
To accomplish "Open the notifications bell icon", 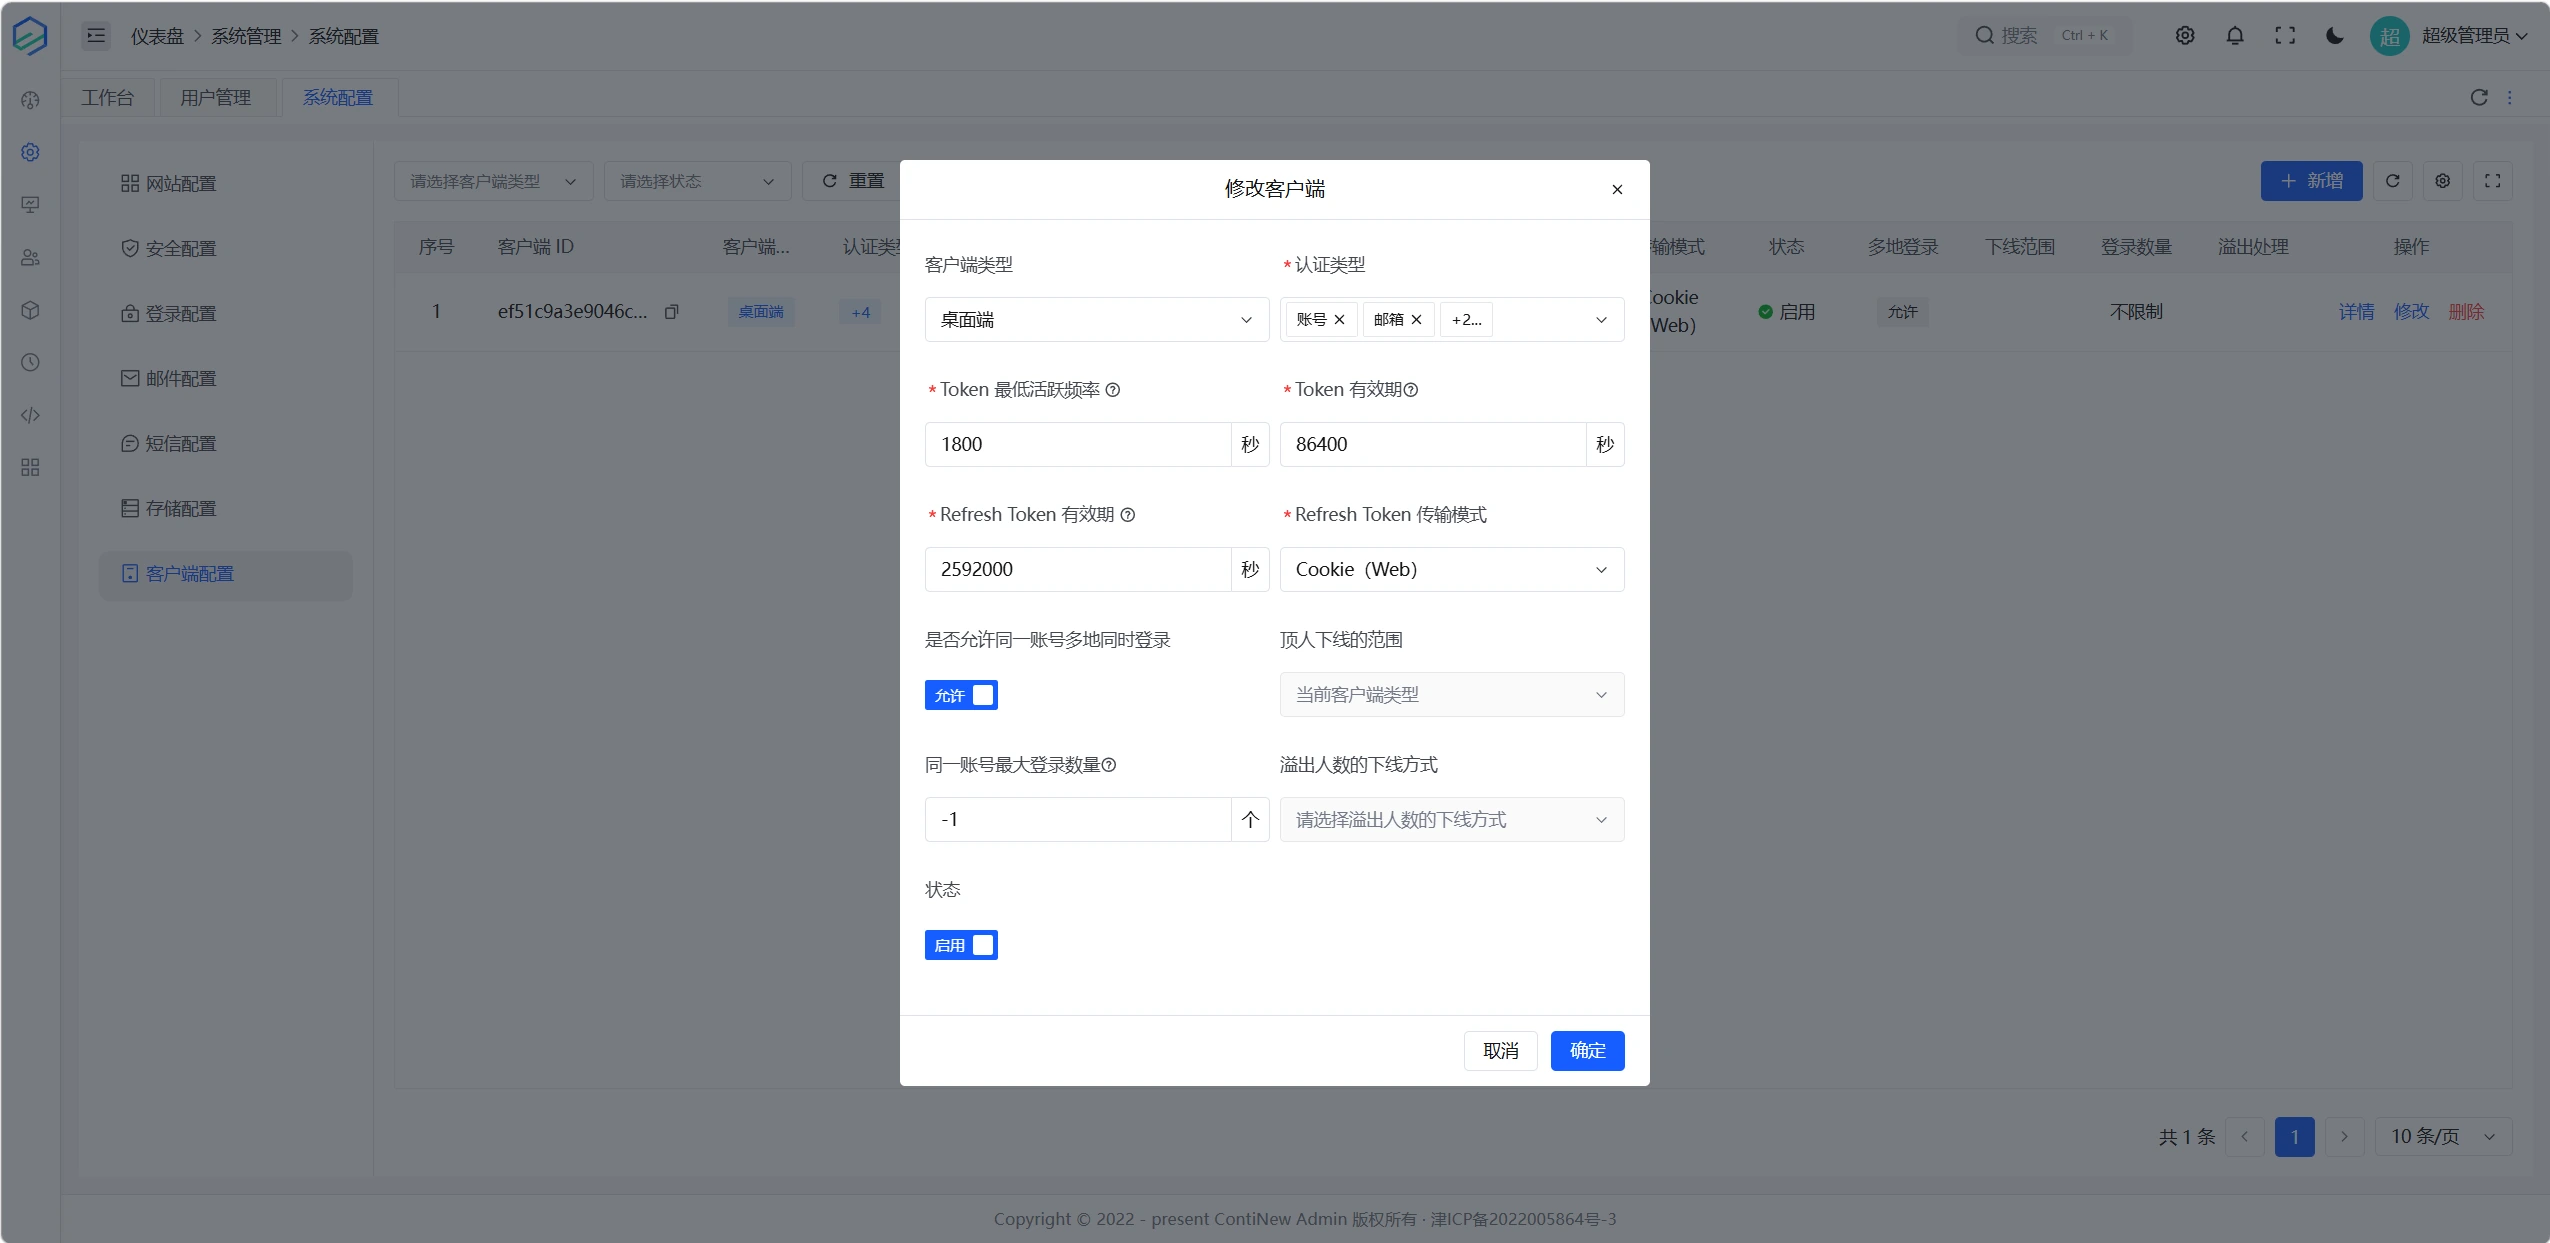I will [2235, 36].
